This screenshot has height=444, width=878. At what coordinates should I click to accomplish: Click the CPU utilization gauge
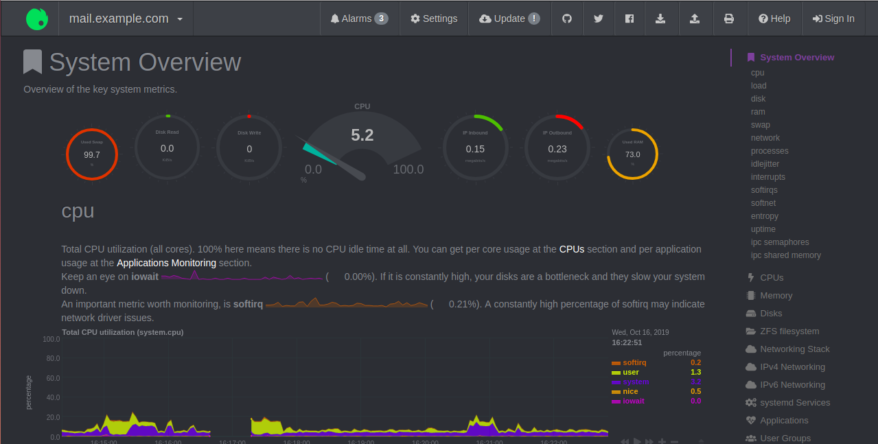click(362, 148)
